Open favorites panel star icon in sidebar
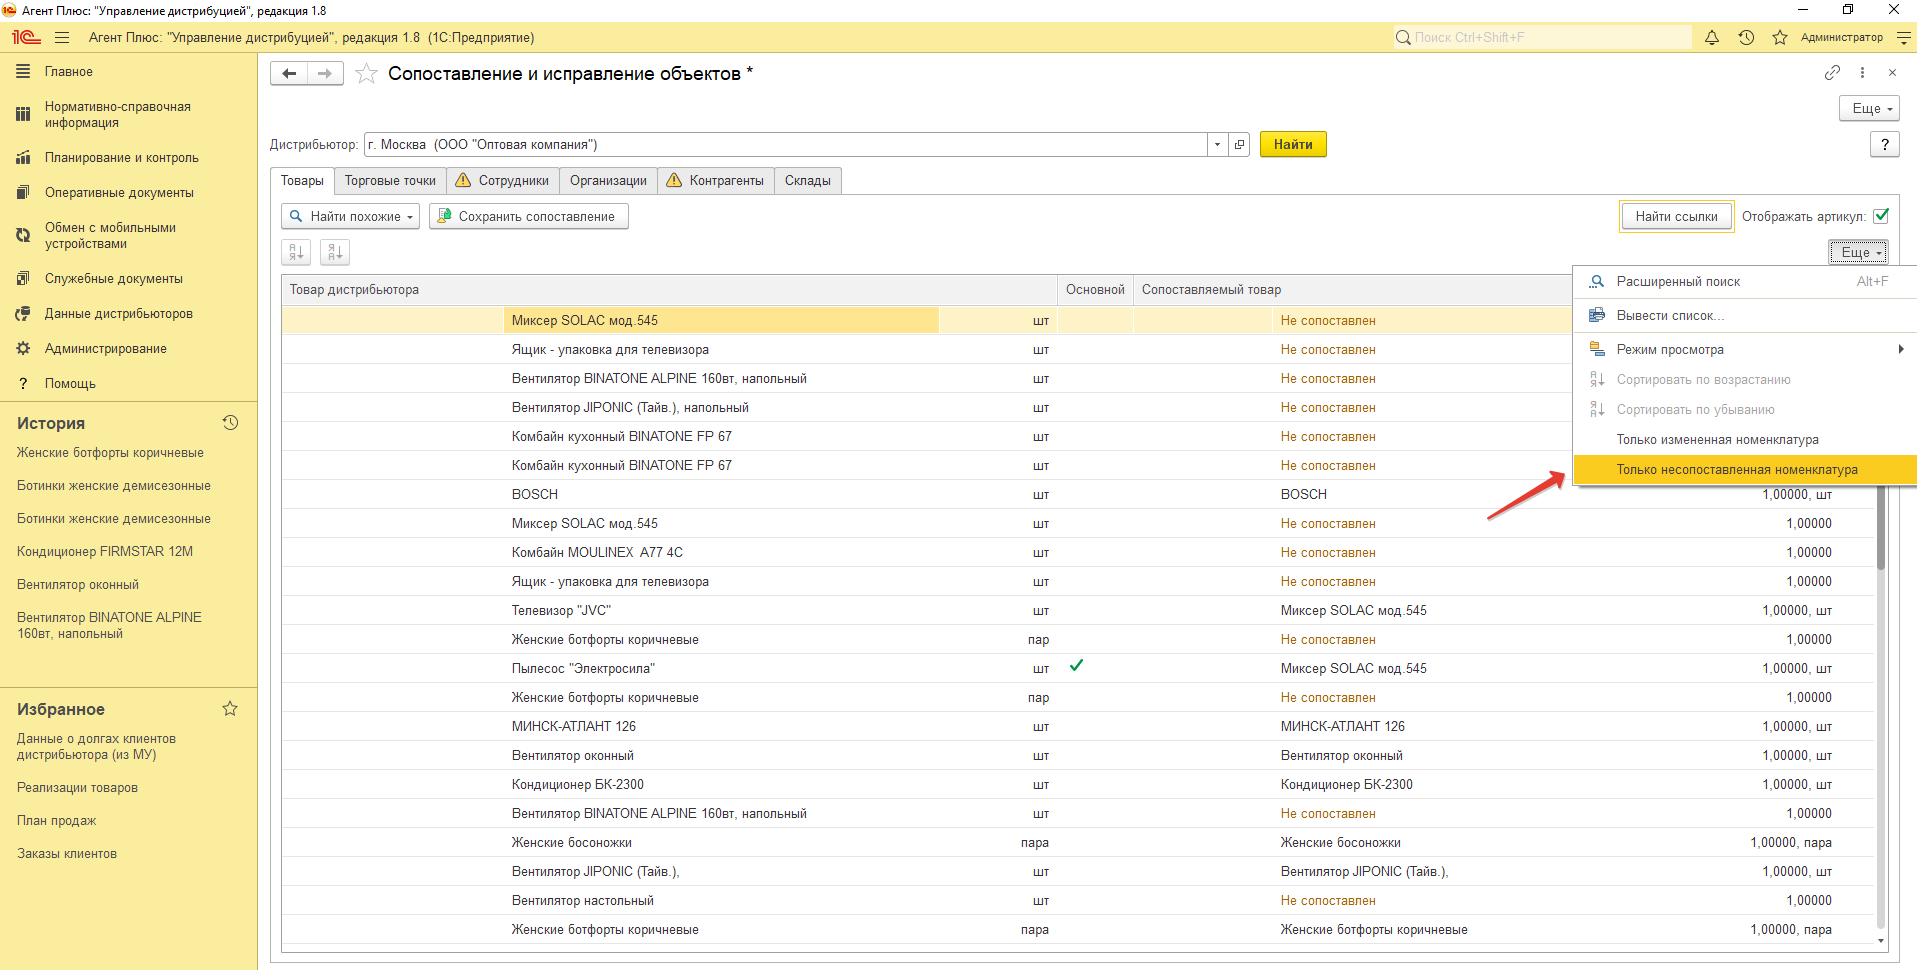1917x970 pixels. pos(230,709)
